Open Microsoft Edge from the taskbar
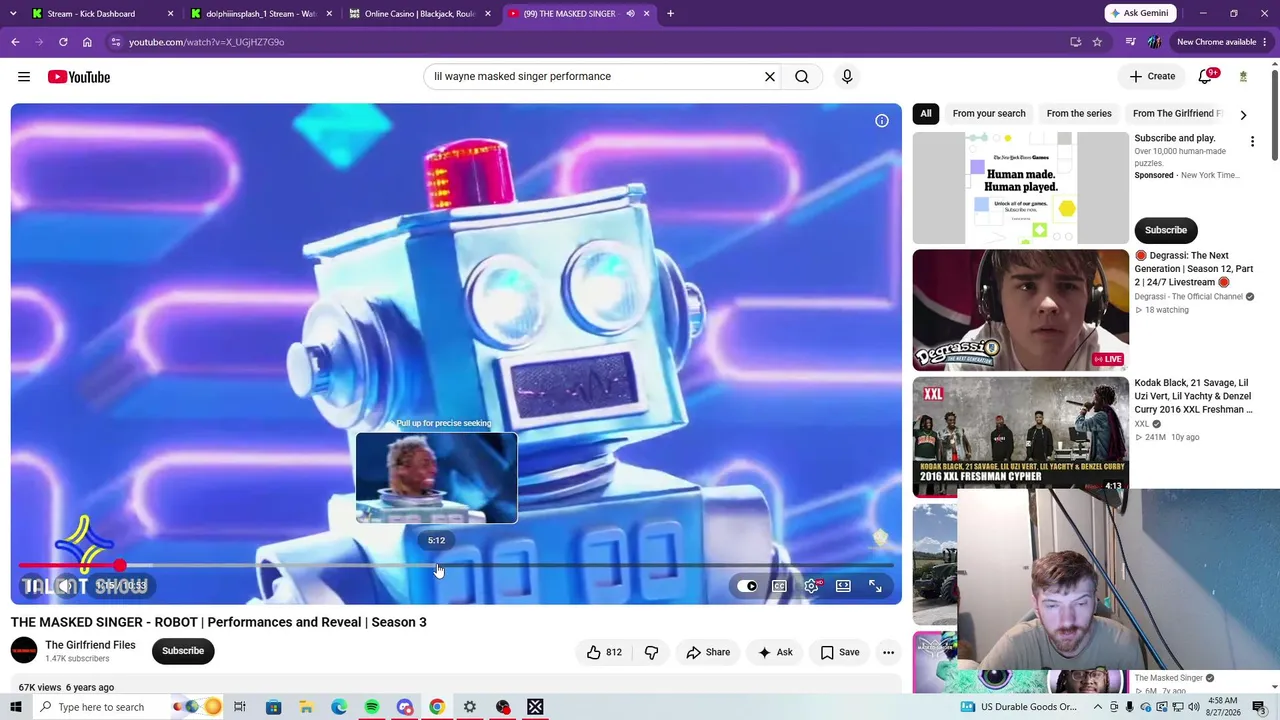 339,707
